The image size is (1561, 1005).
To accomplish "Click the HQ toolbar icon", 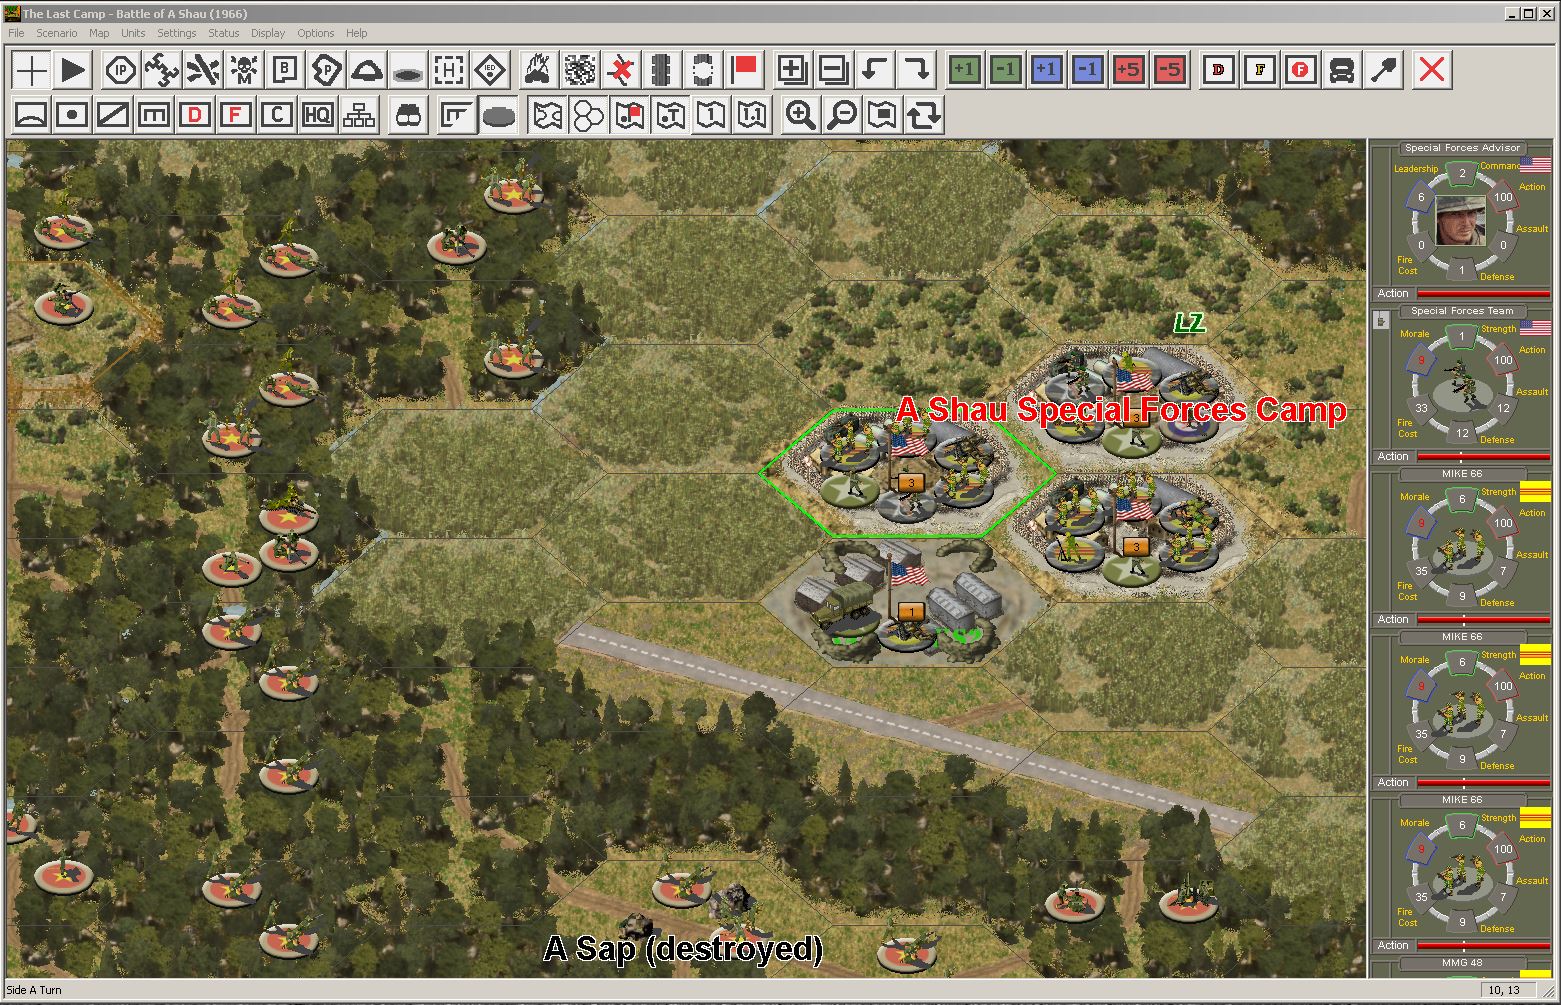I will tap(317, 115).
